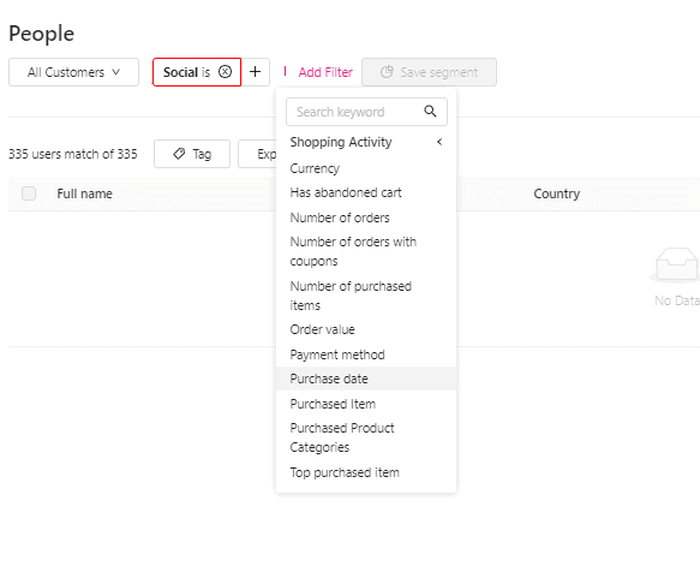700x572 pixels.
Task: Toggle the select-all checkbox beside Full name
Action: [x=29, y=194]
